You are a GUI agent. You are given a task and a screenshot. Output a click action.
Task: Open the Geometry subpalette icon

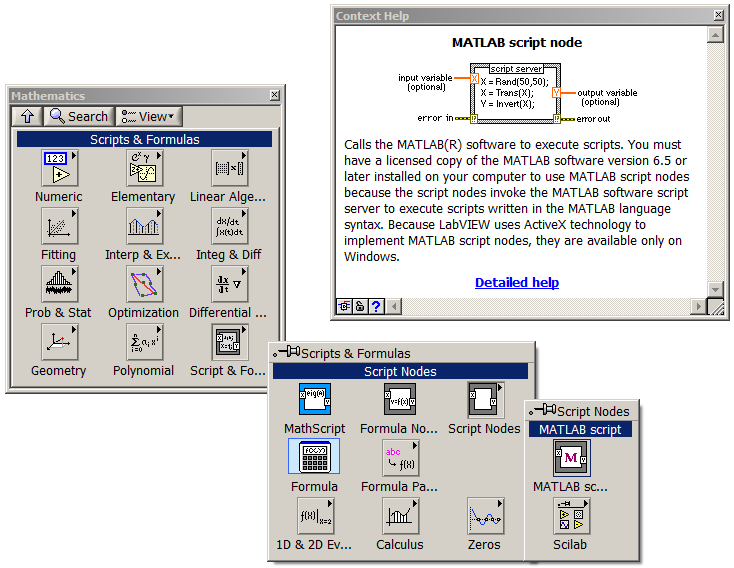pos(59,342)
